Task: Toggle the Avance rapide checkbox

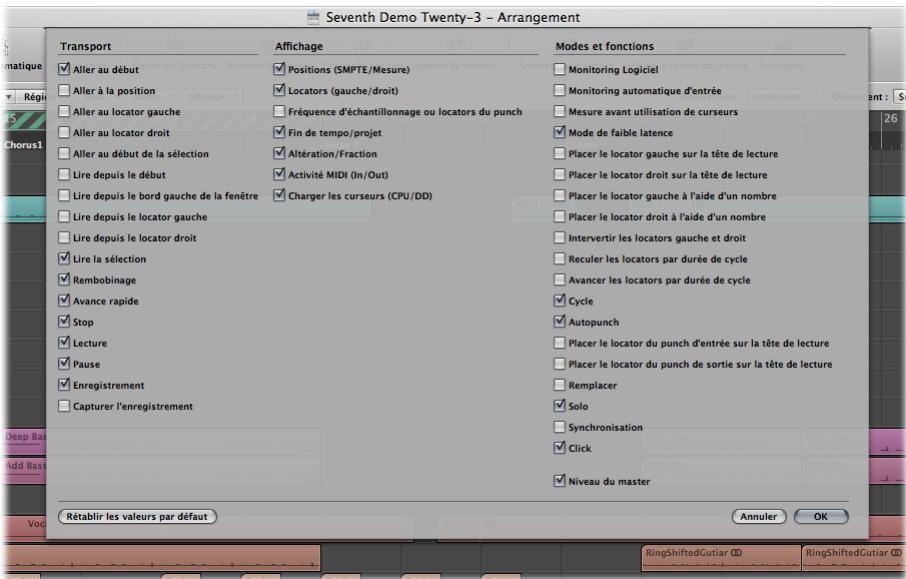Action: 64,301
